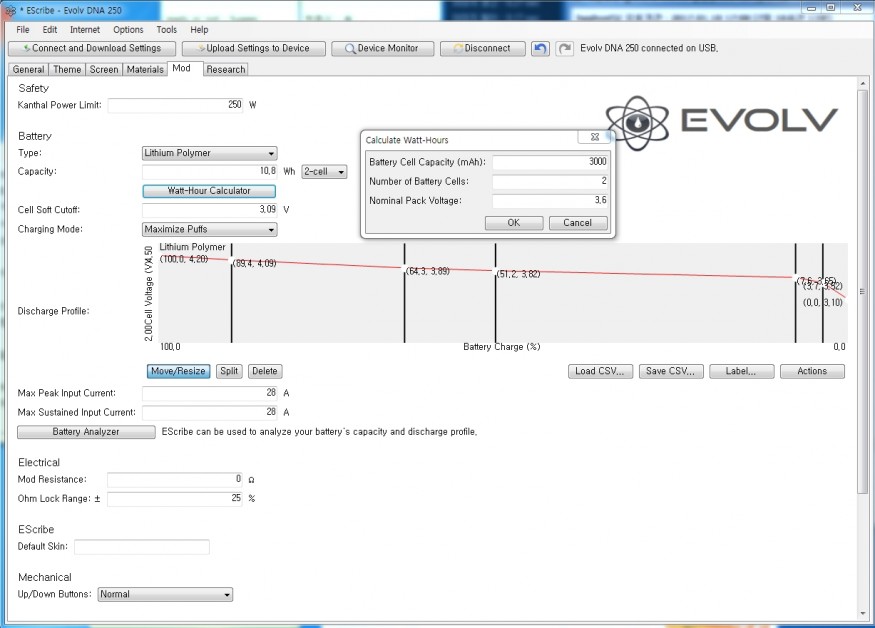This screenshot has height=628, width=875.
Task: Switch to the Materials tab
Action: 145,69
